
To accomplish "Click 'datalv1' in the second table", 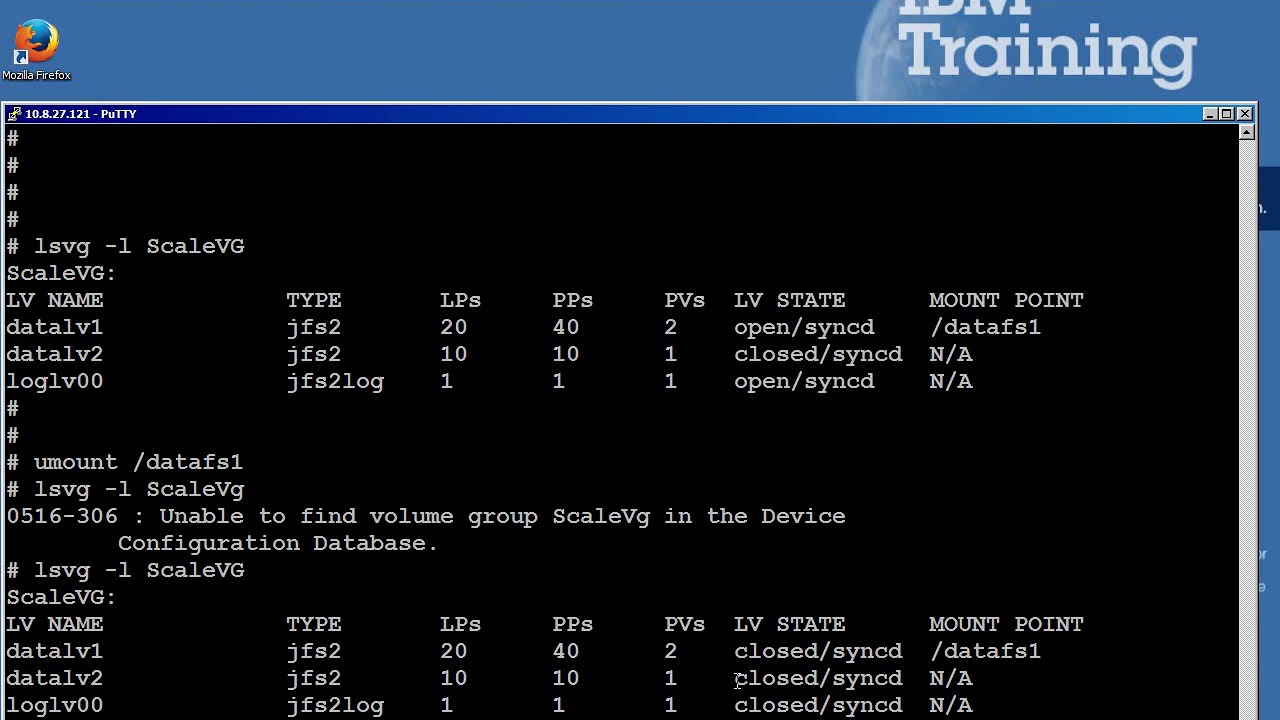I will pos(55,651).
